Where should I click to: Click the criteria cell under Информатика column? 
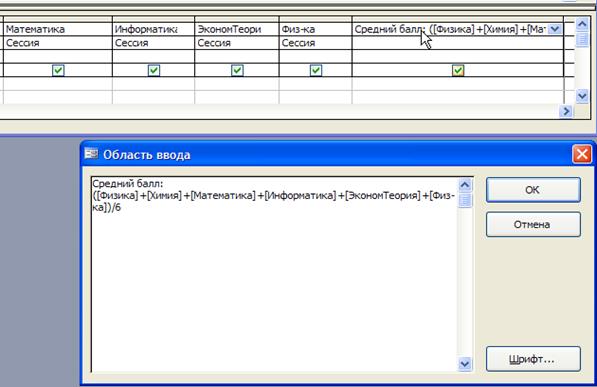tap(153, 84)
